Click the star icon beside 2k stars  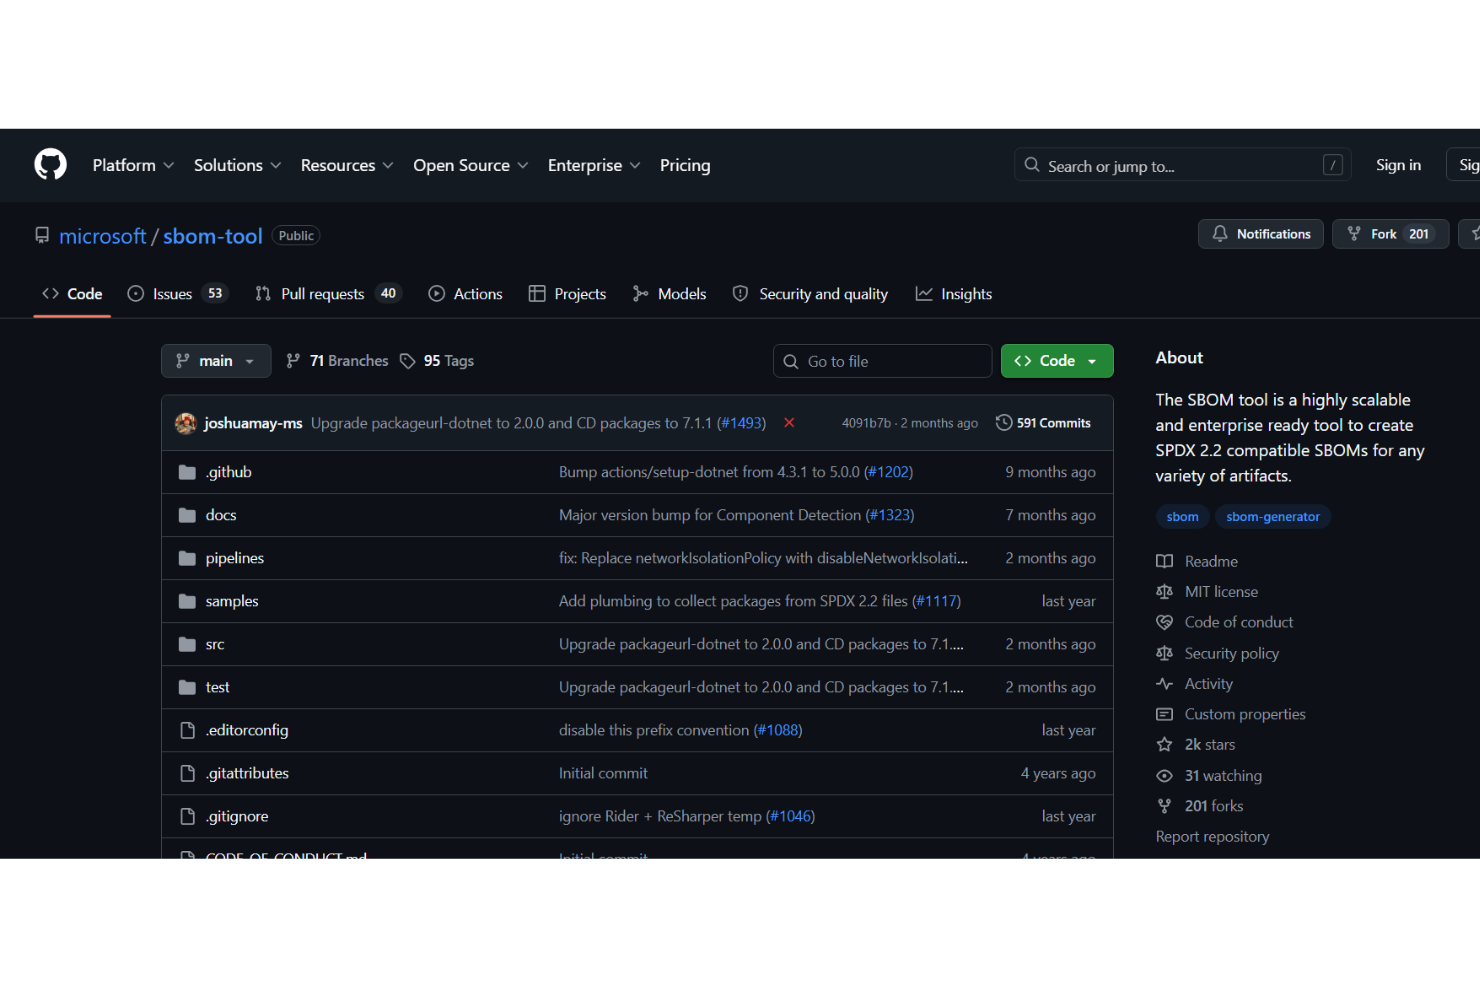[x=1164, y=745]
